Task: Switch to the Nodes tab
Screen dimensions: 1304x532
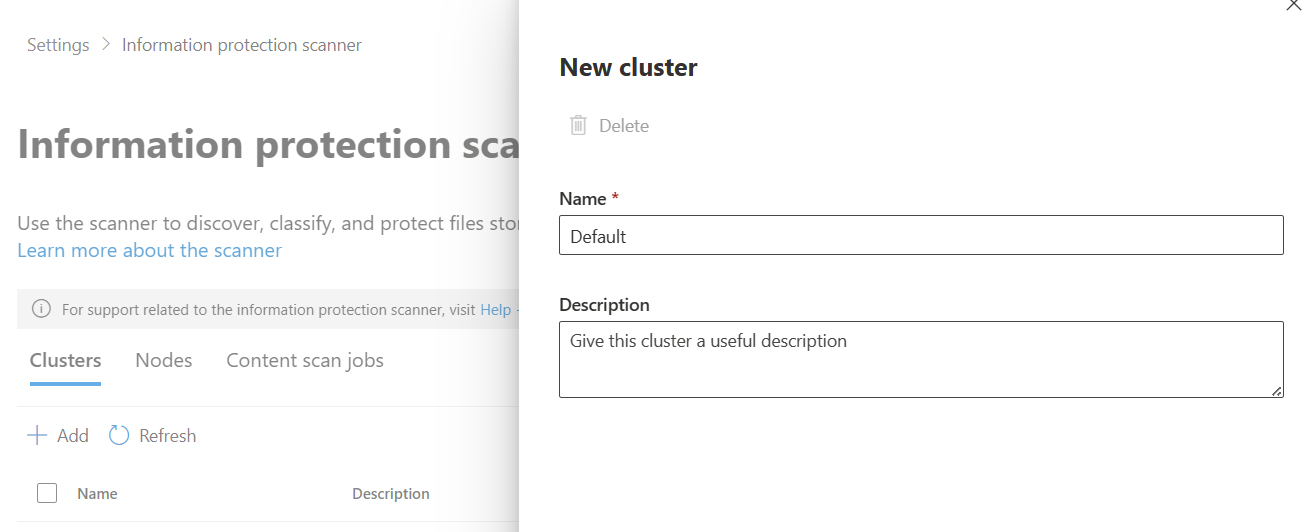Action: (x=164, y=360)
